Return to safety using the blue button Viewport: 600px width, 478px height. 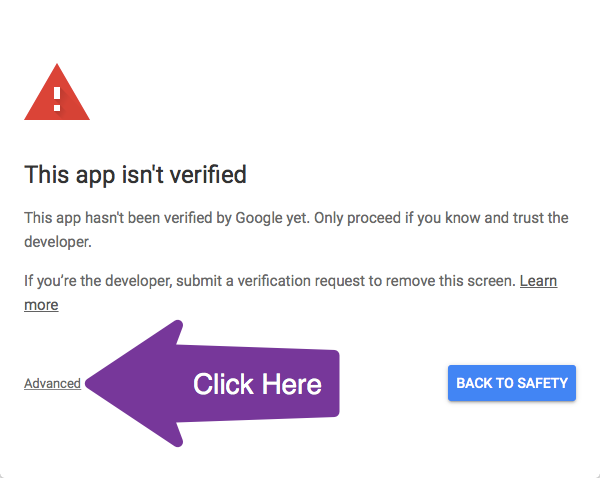click(512, 383)
